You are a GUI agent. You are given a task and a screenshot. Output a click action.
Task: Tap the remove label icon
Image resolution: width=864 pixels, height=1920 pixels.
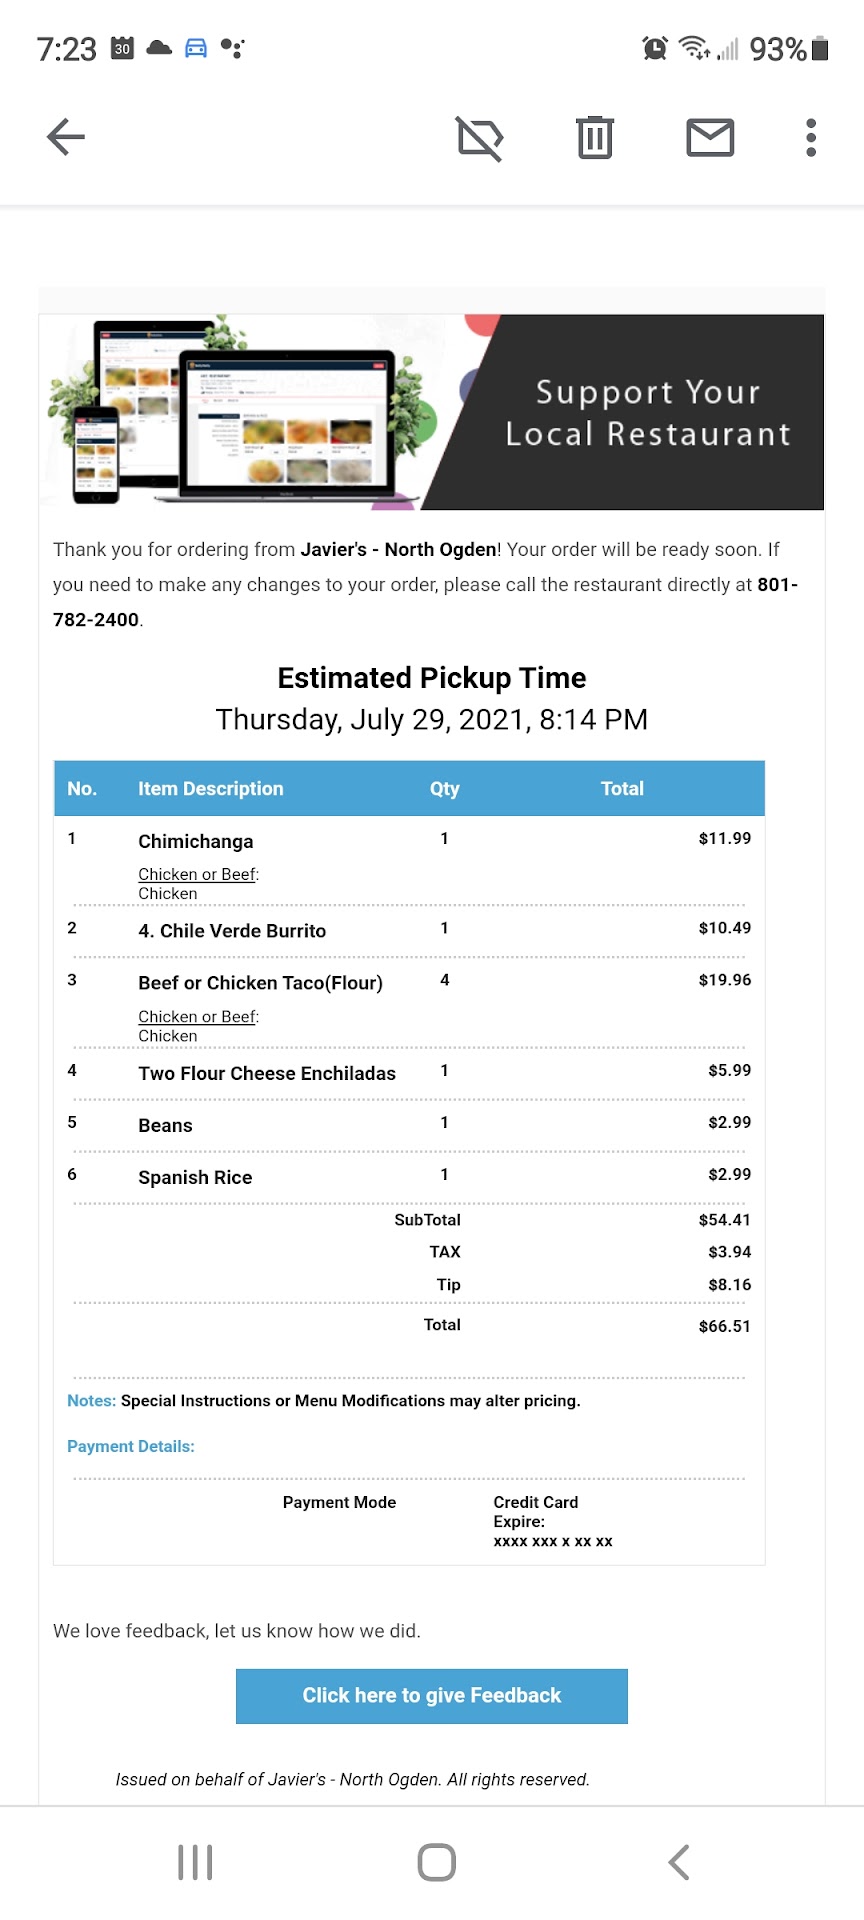coord(480,137)
